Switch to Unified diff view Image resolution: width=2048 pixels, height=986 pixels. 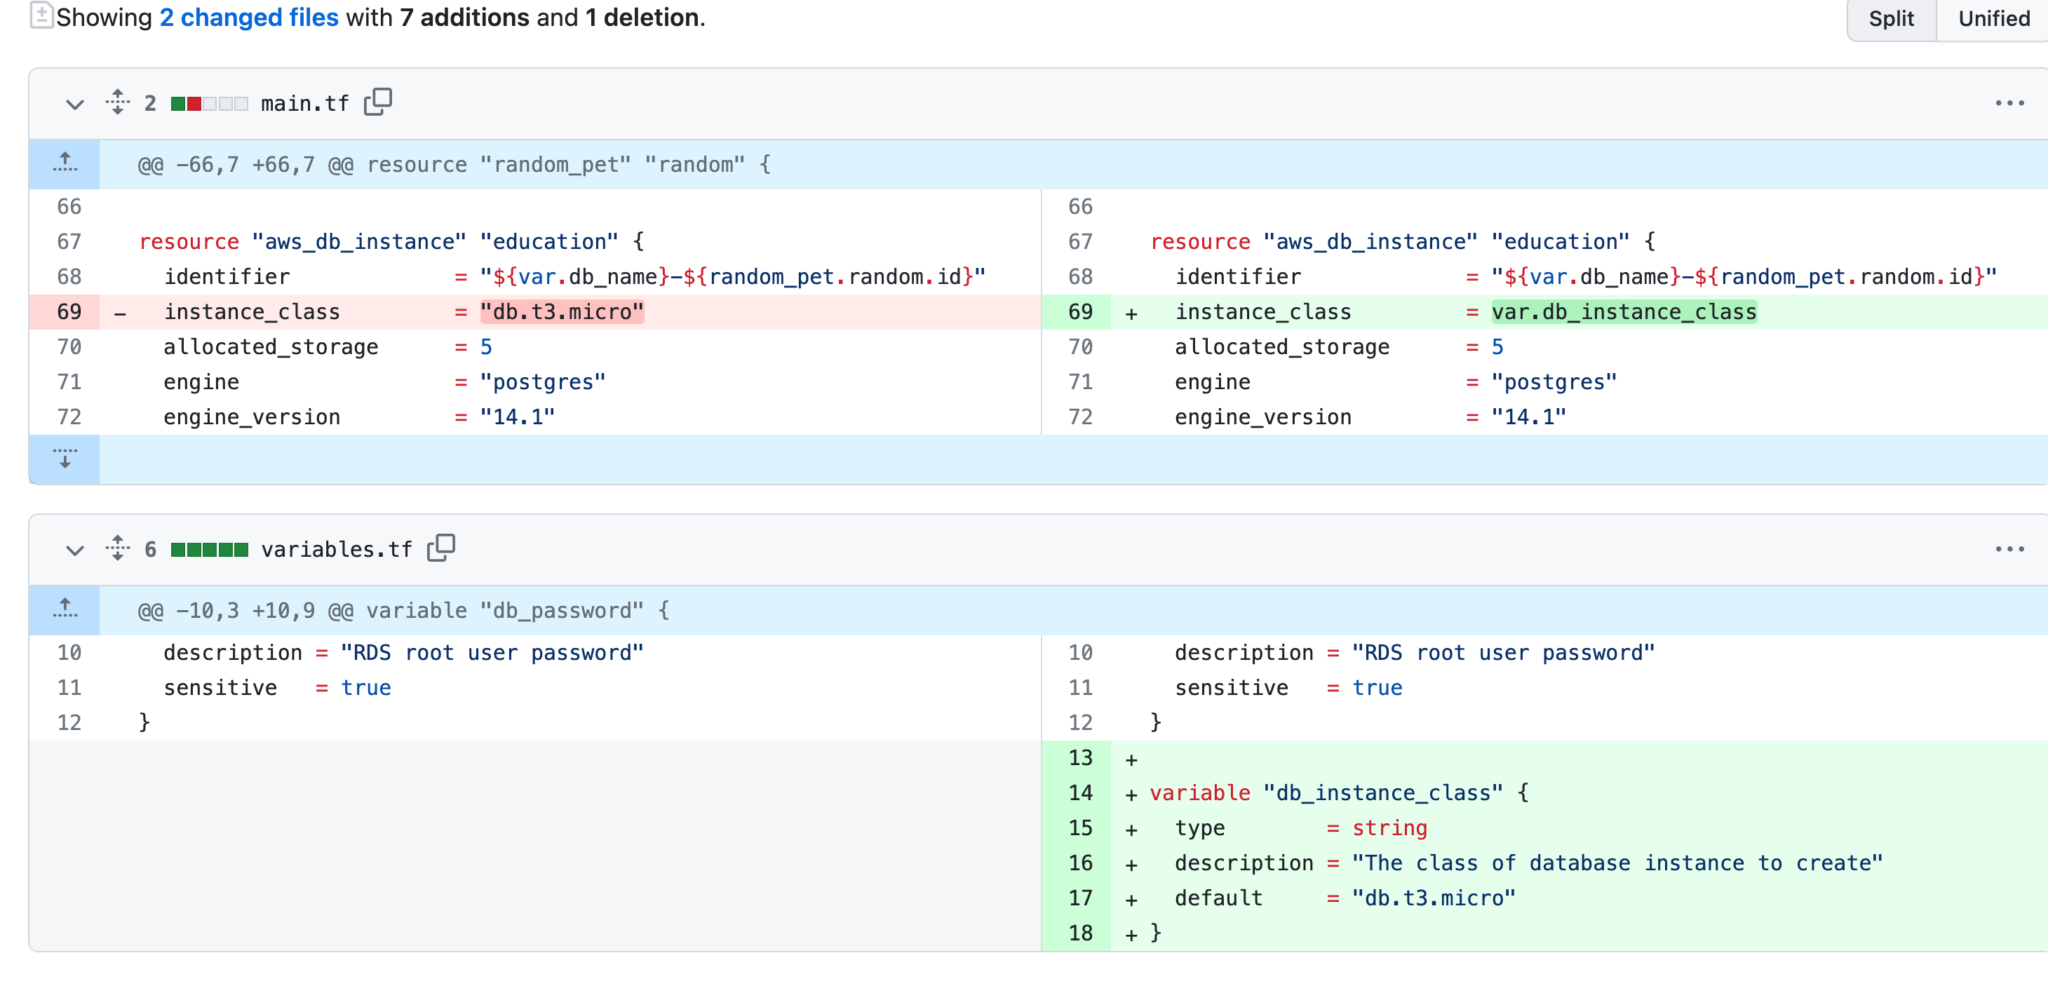[x=1991, y=18]
